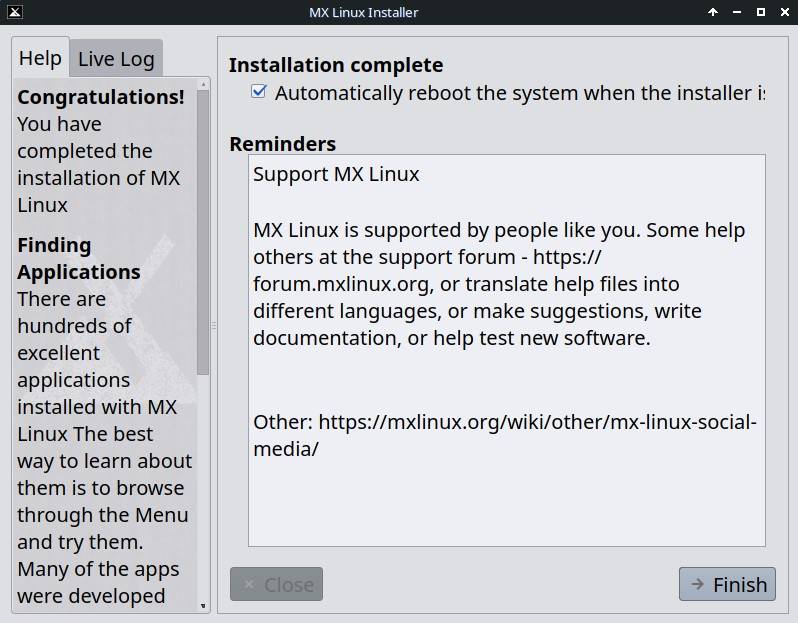Viewport: 798px width, 623px height.
Task: Click the arrow icon on Finish button
Action: tap(697, 585)
